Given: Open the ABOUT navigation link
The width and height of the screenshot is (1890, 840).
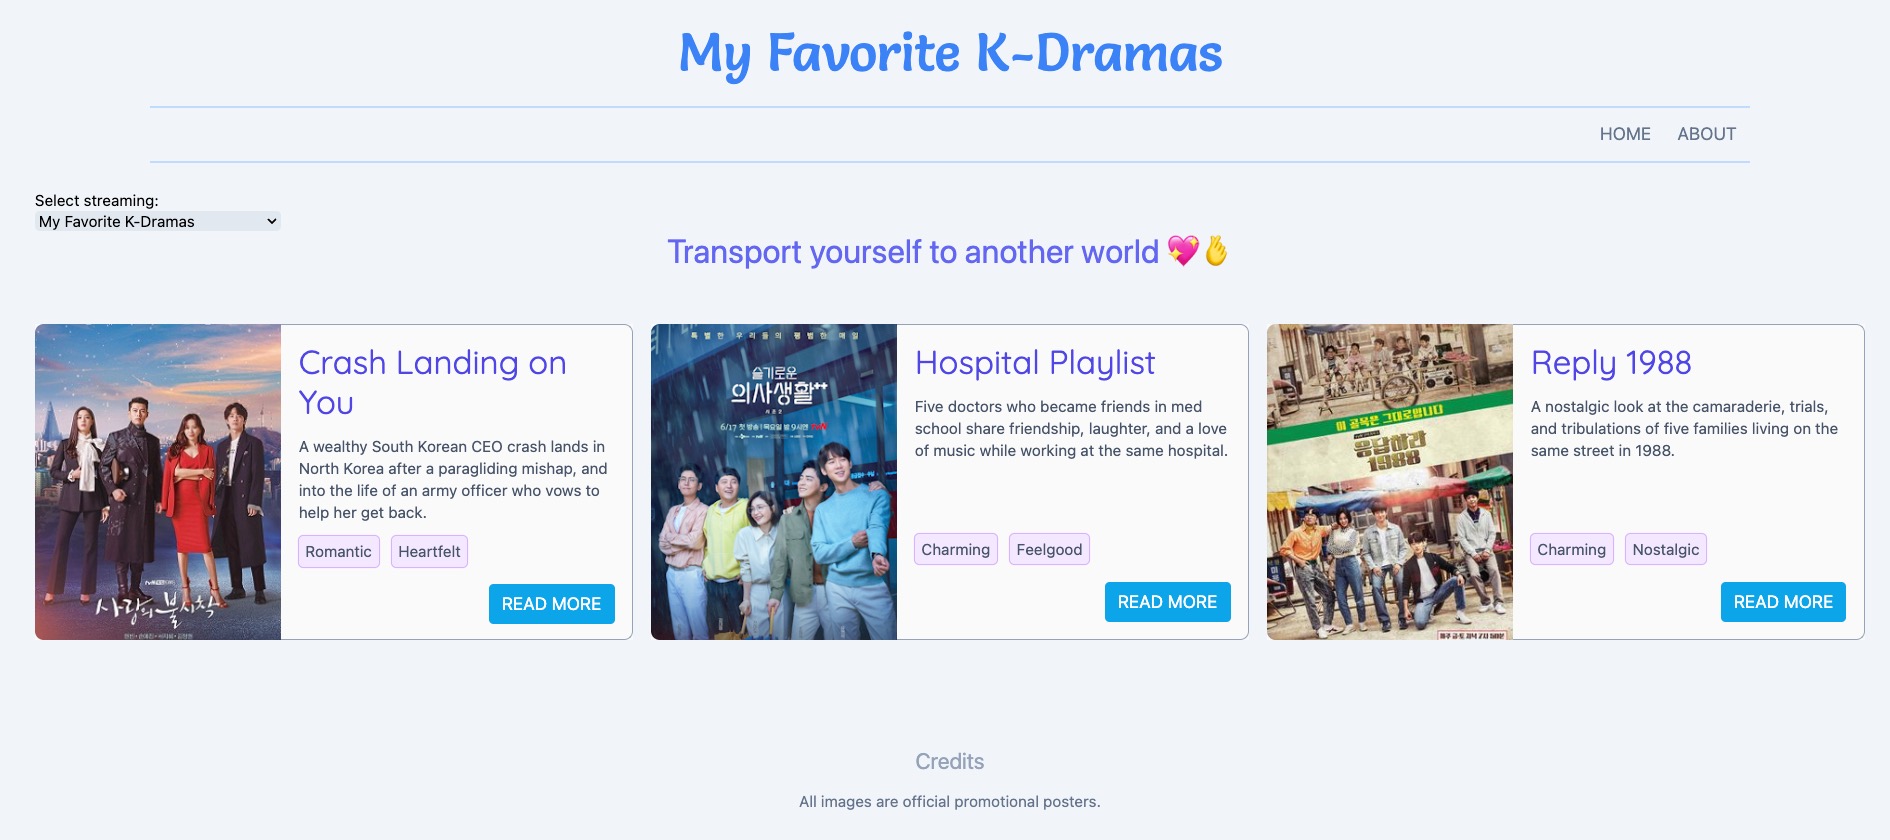Looking at the screenshot, I should pyautogui.click(x=1706, y=134).
